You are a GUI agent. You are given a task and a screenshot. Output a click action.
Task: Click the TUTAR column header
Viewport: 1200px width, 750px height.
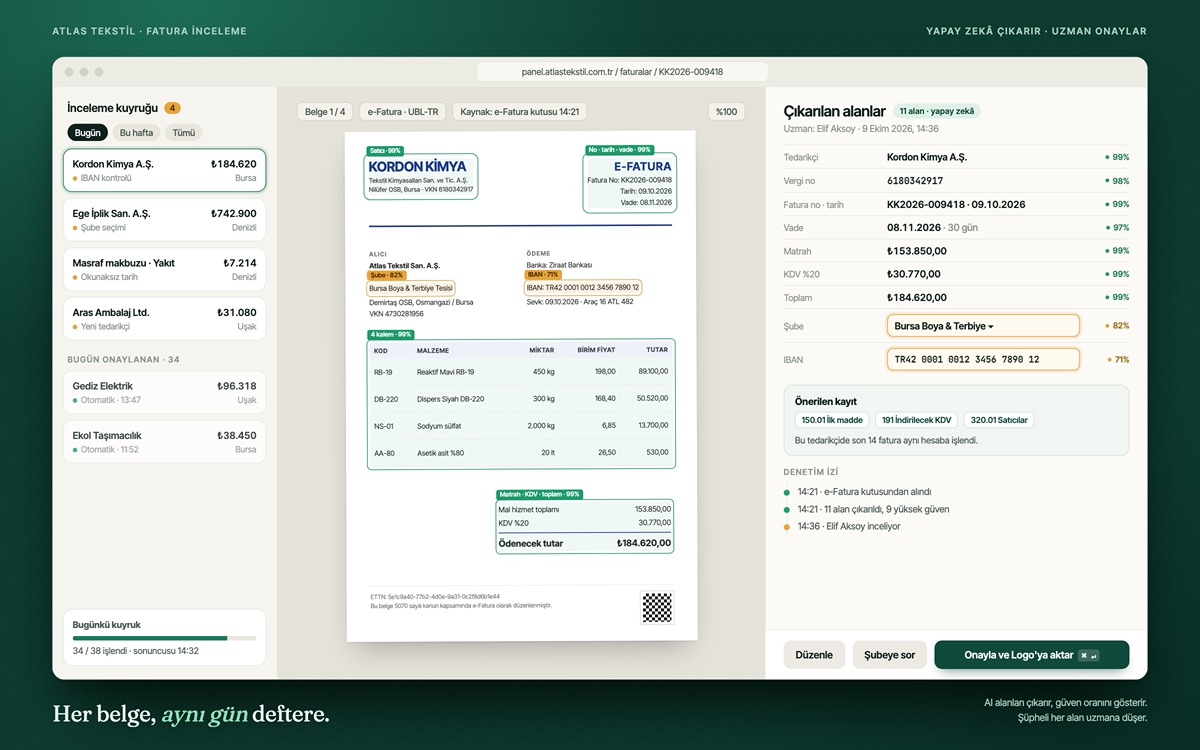tap(657, 350)
